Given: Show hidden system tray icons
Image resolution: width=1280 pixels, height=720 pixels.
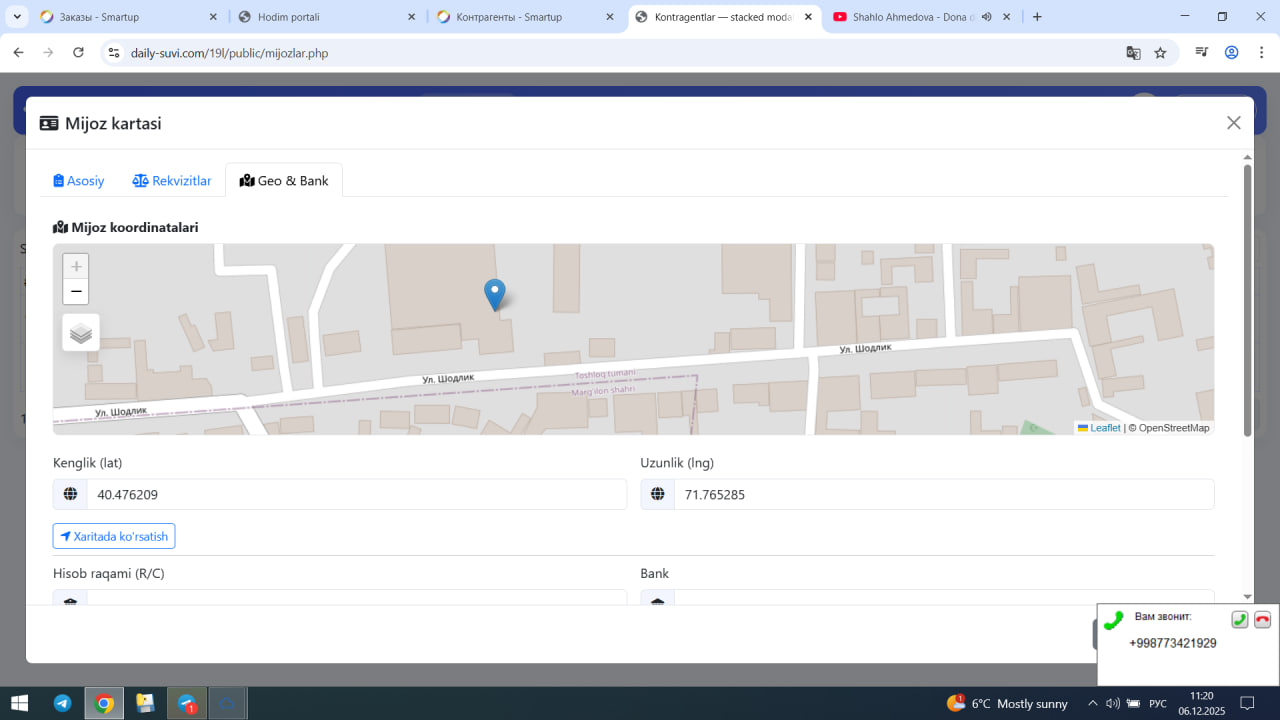Looking at the screenshot, I should pyautogui.click(x=1092, y=703).
